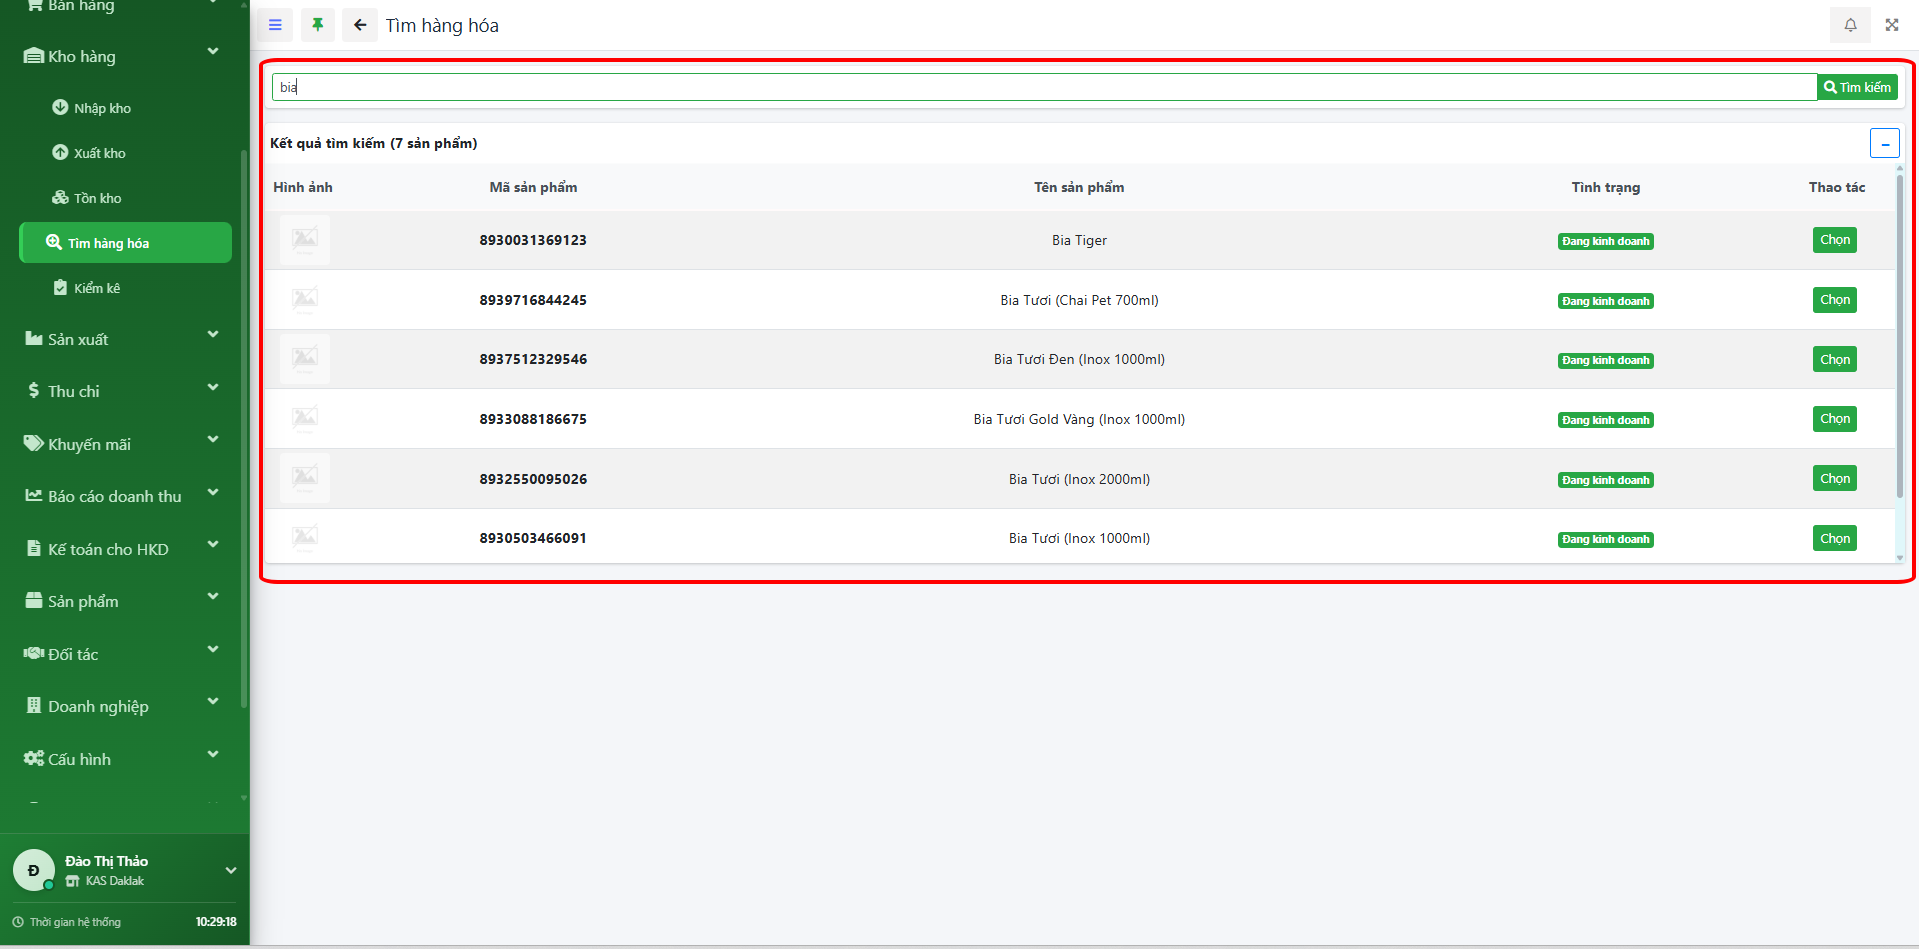Viewport: 1919px width, 949px height.
Task: Click the green pin icon
Action: pyautogui.click(x=318, y=25)
